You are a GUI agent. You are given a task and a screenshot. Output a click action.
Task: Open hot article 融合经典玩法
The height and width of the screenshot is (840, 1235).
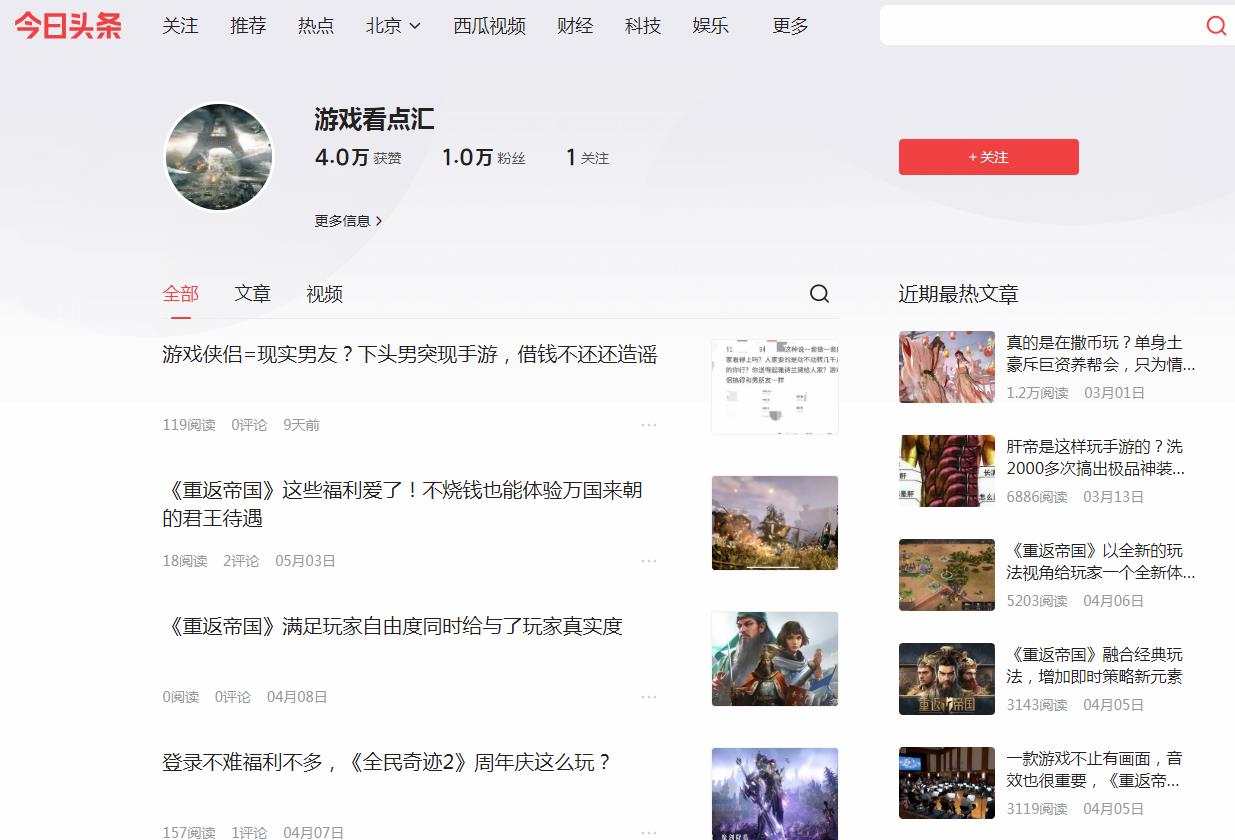1095,666
